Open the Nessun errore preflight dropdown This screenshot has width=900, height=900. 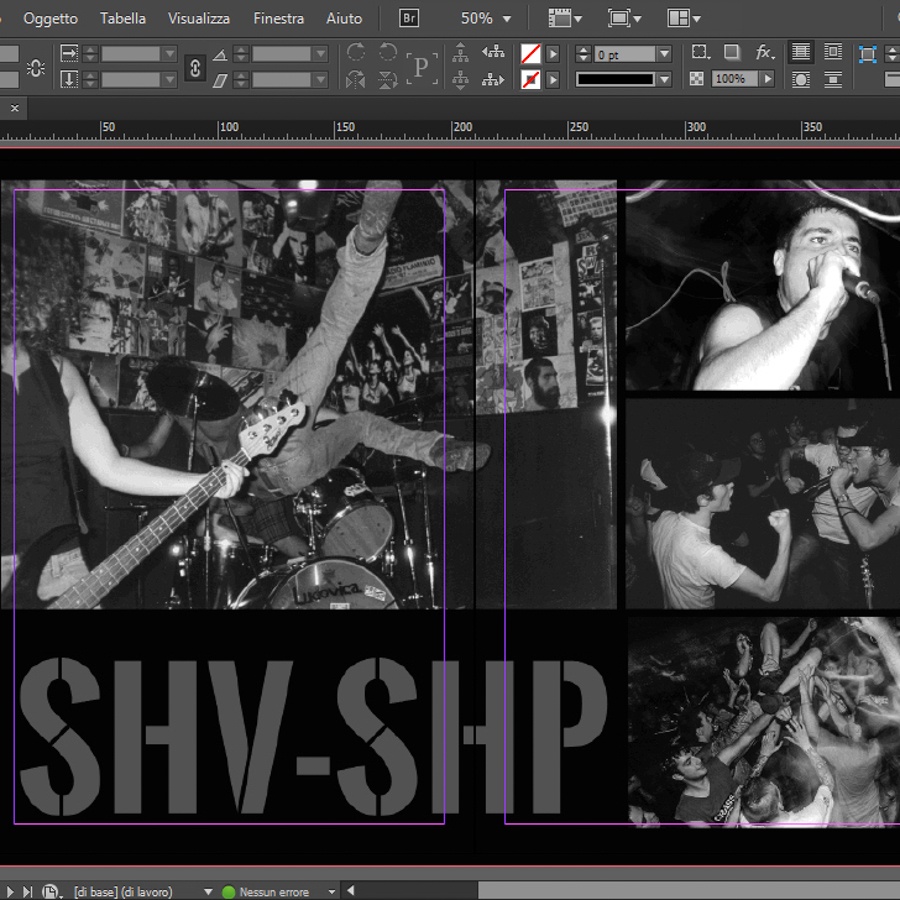[332, 891]
